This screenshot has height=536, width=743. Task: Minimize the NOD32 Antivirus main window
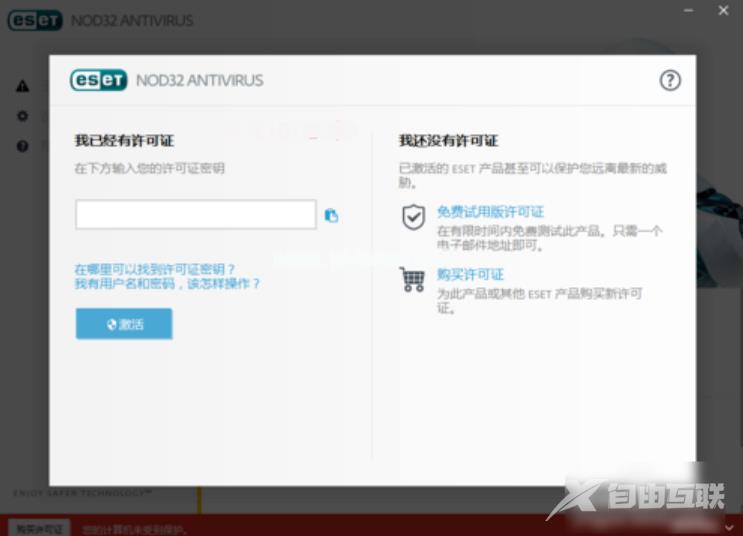[689, 10]
